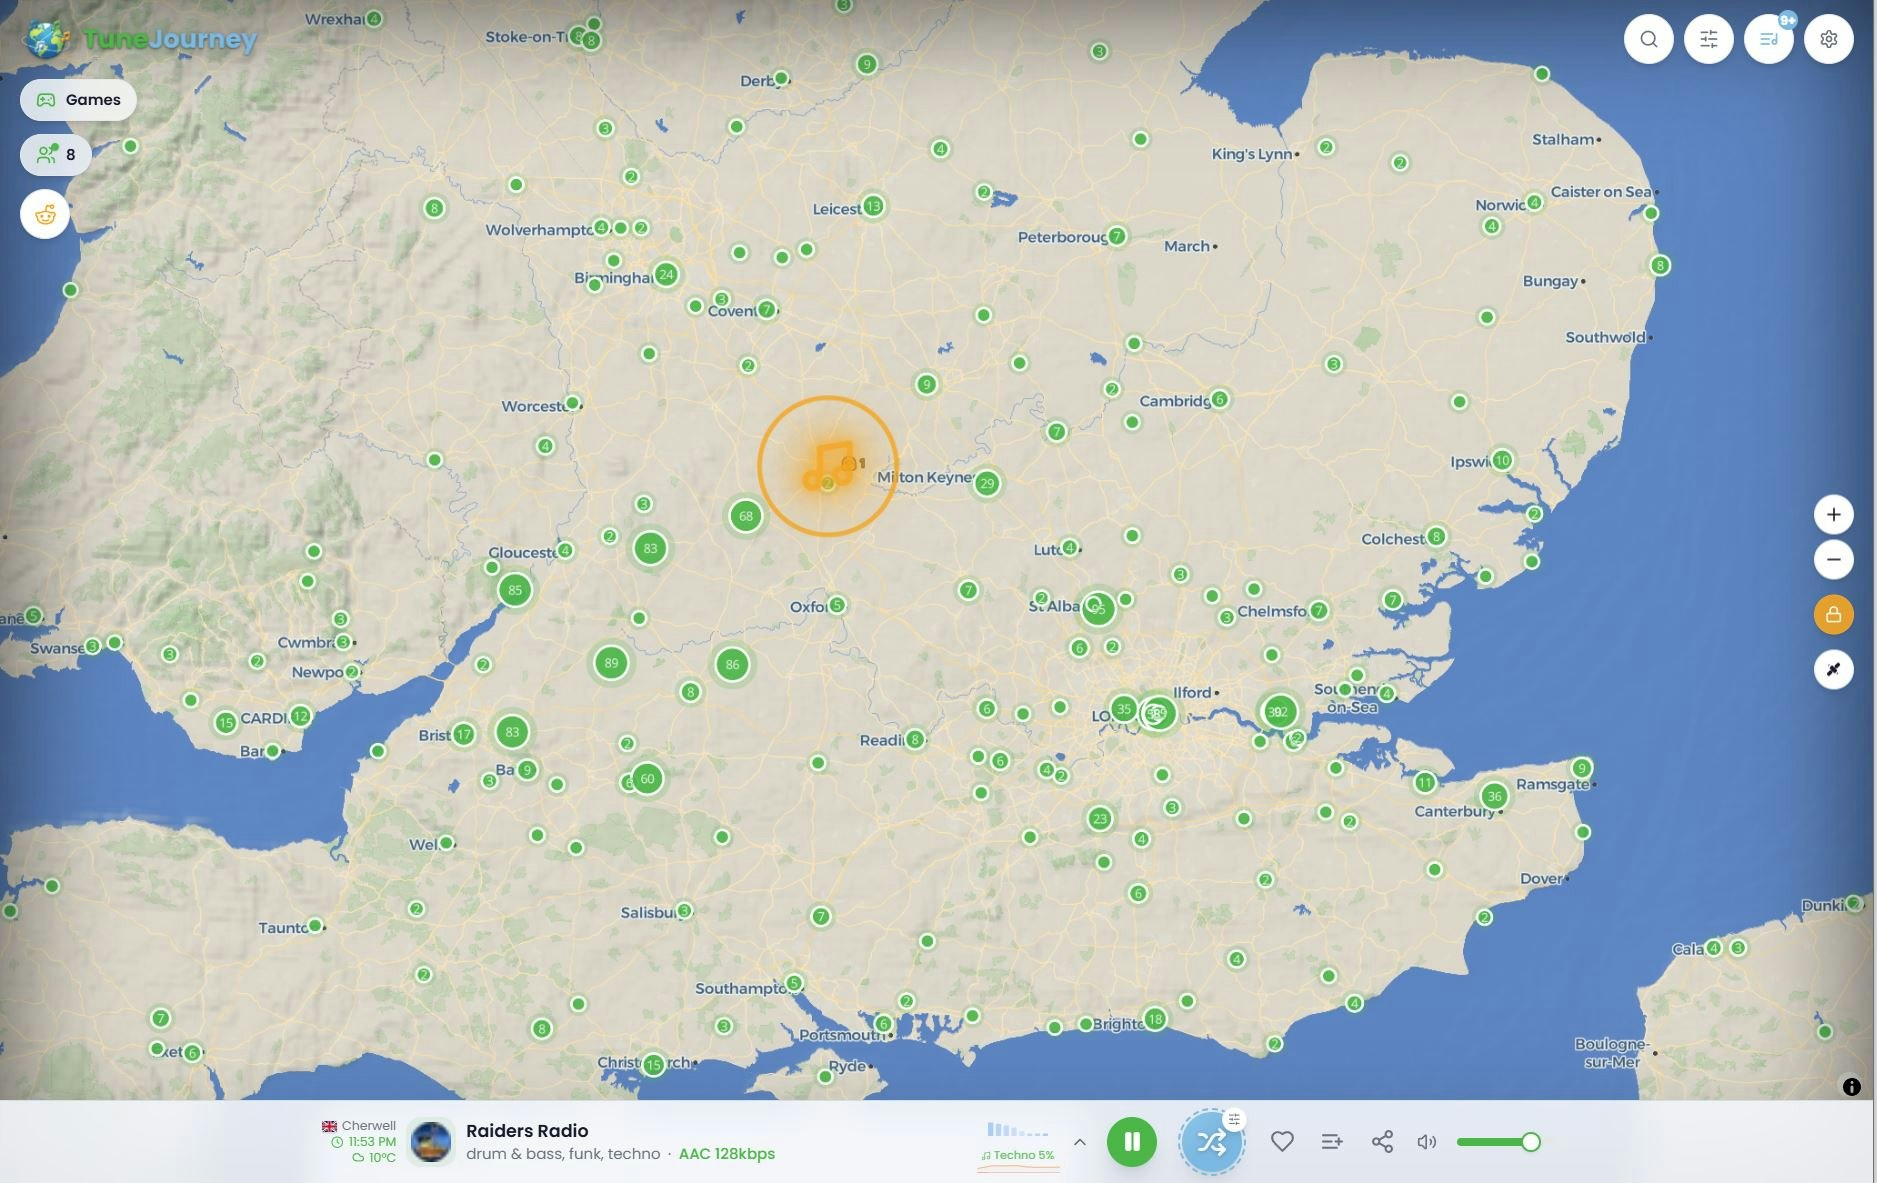Click the 10°C weather label
Screen dimensions: 1877x1183
[382, 1157]
